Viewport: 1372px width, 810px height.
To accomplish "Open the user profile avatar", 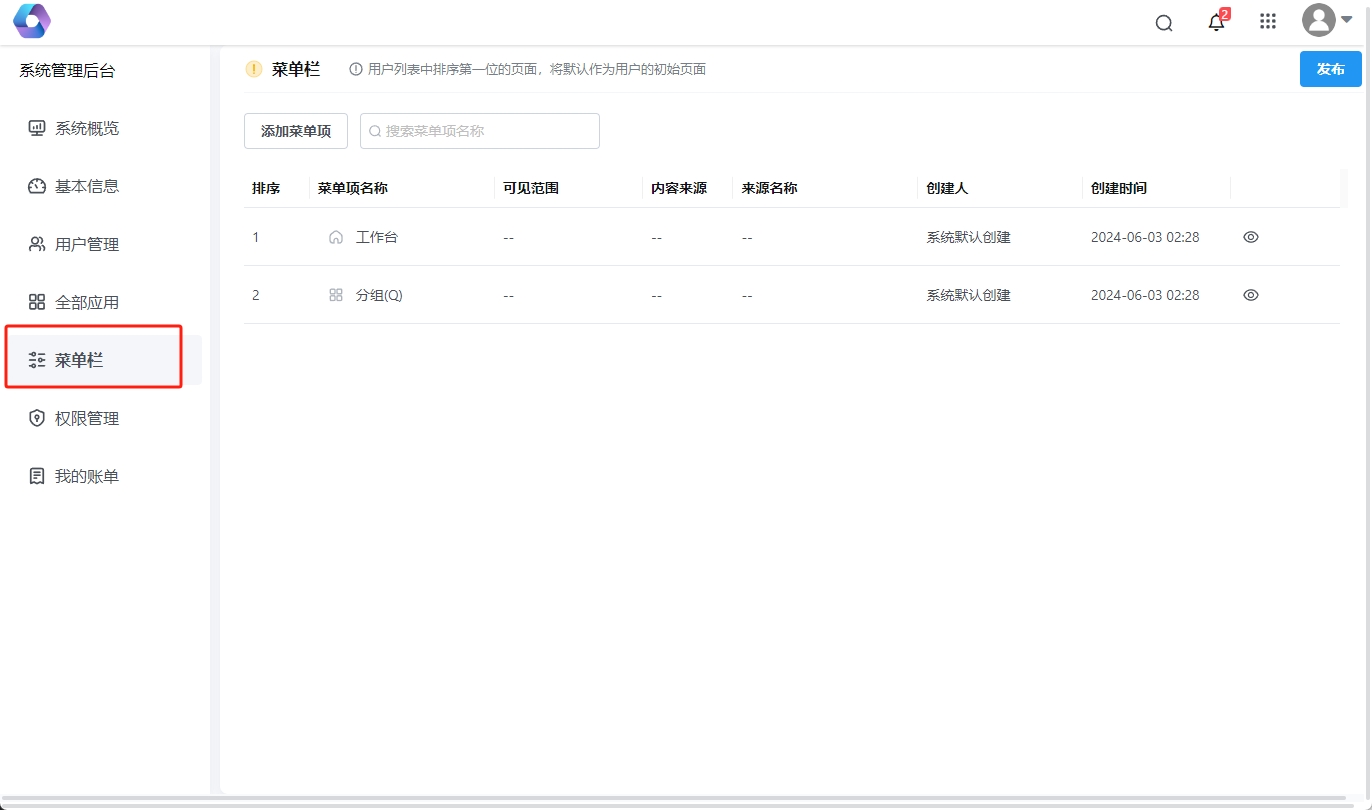I will [1318, 20].
